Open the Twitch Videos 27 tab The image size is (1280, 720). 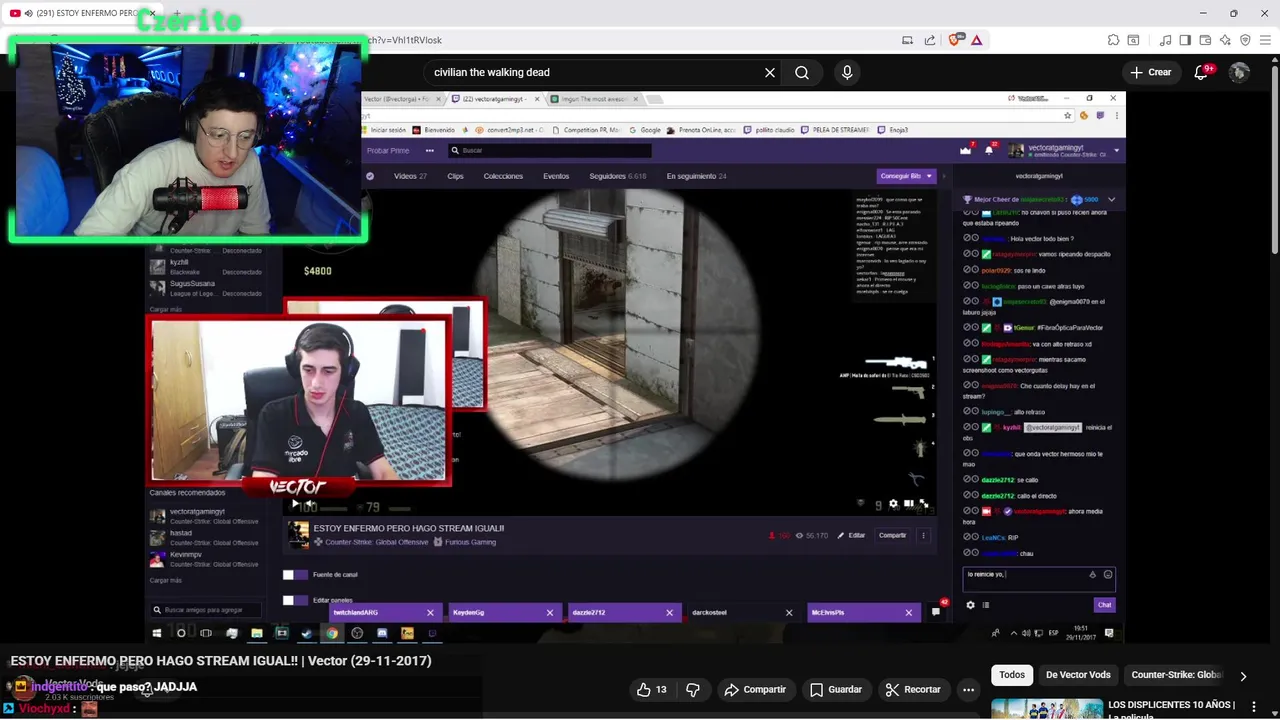[410, 176]
